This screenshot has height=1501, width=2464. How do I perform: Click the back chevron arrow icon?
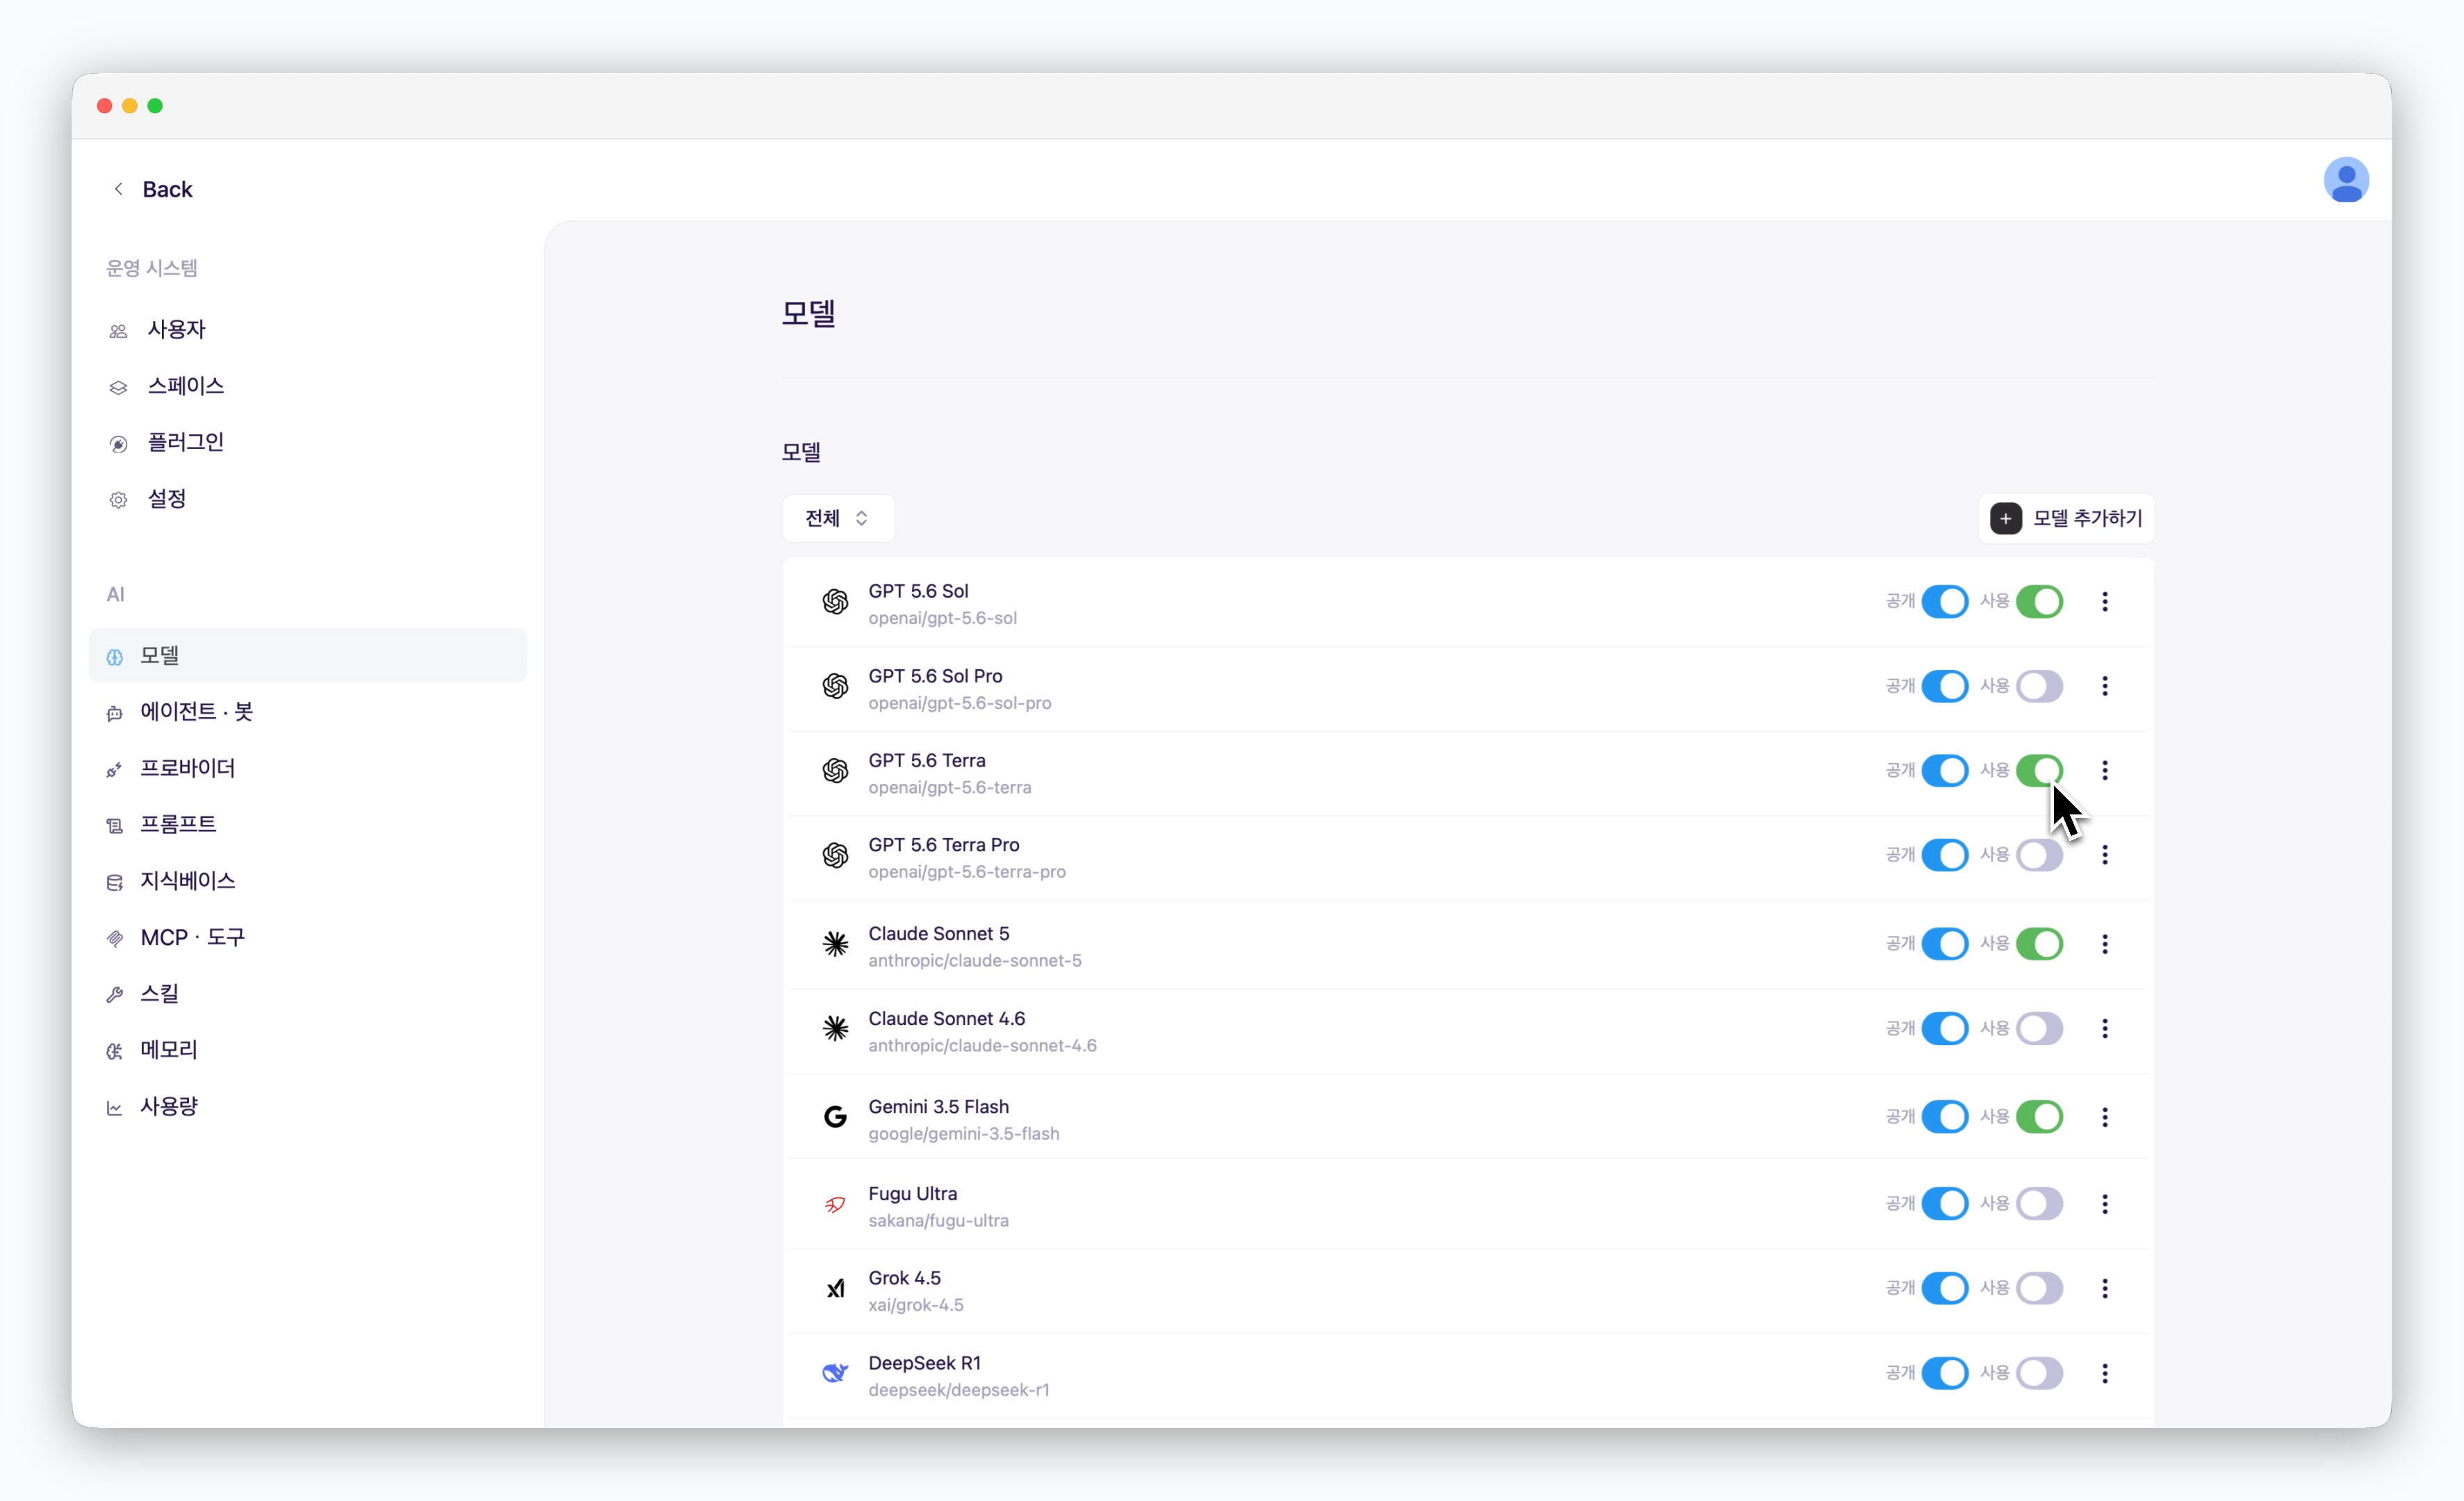(x=119, y=189)
